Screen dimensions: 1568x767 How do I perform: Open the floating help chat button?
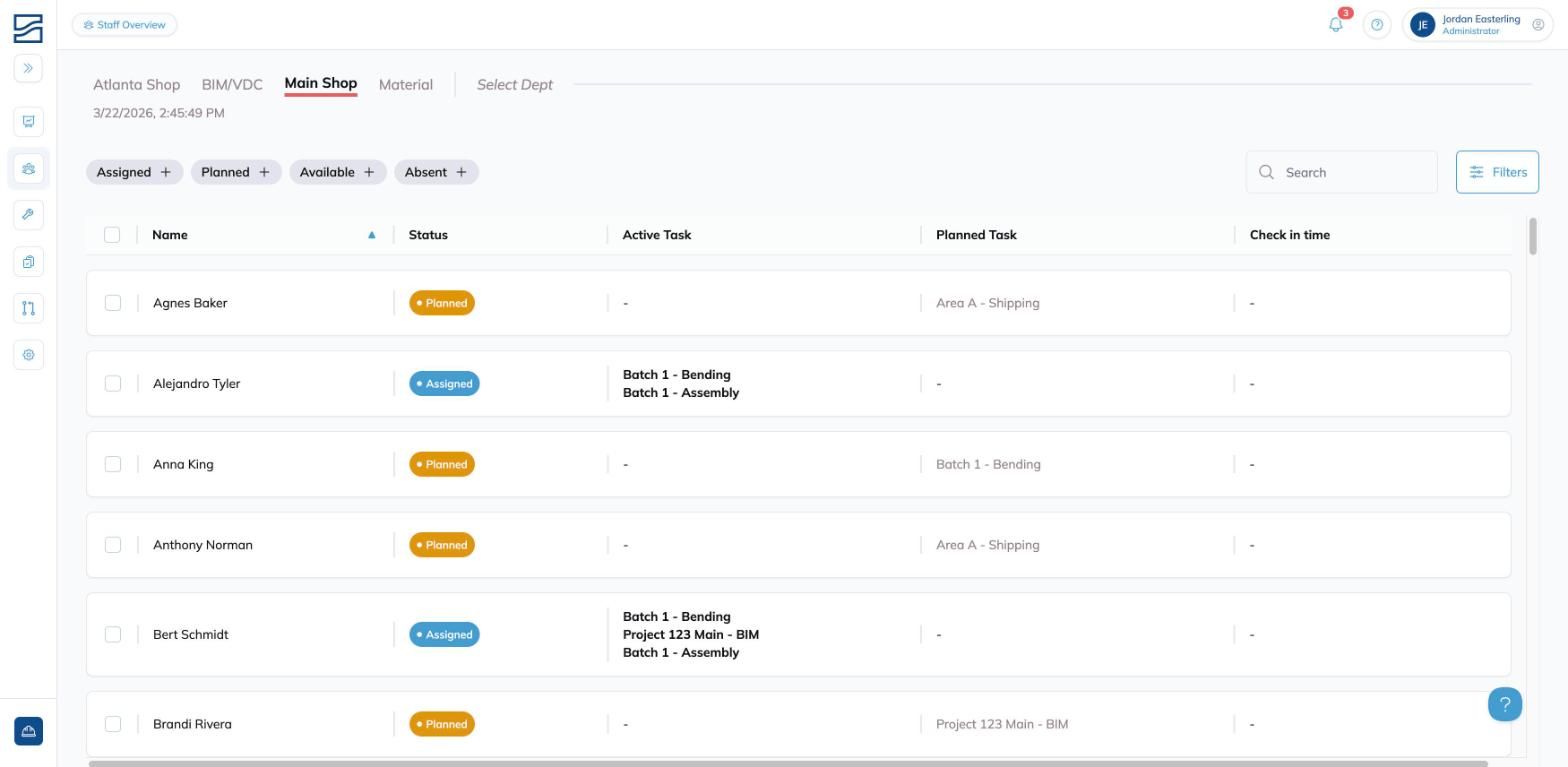tap(1505, 704)
